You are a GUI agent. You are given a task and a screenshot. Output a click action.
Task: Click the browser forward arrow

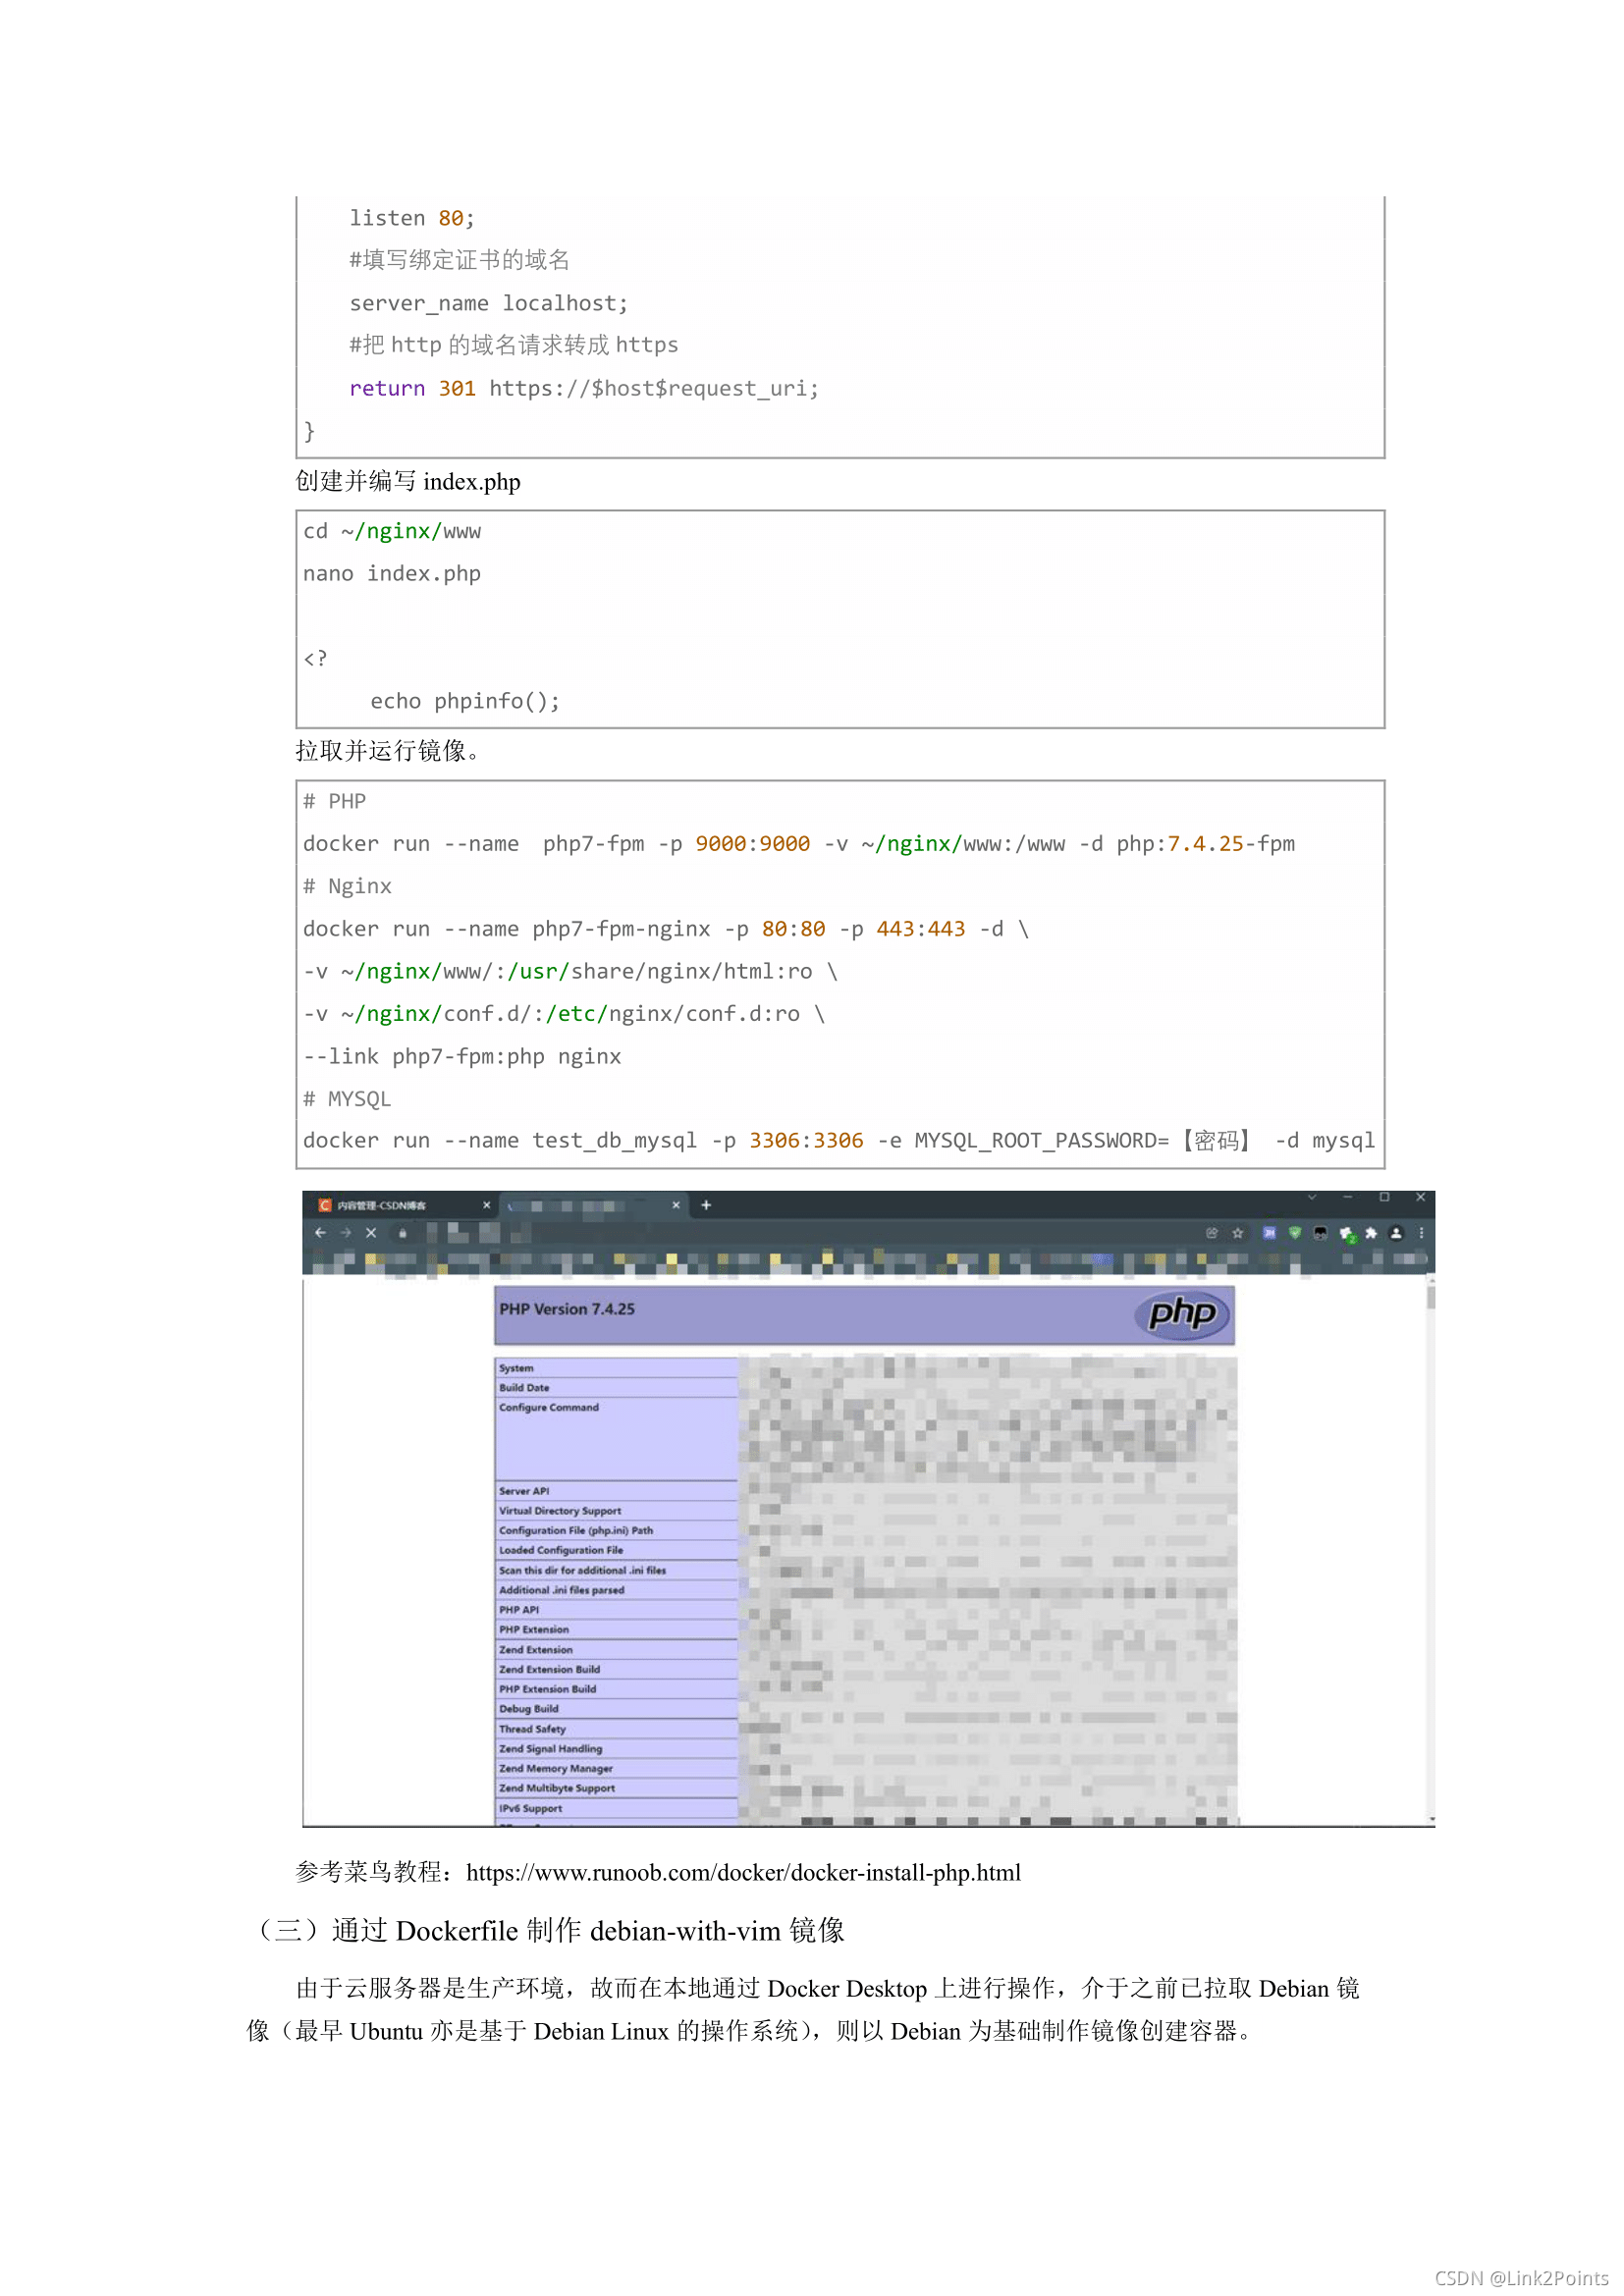pyautogui.click(x=345, y=1233)
